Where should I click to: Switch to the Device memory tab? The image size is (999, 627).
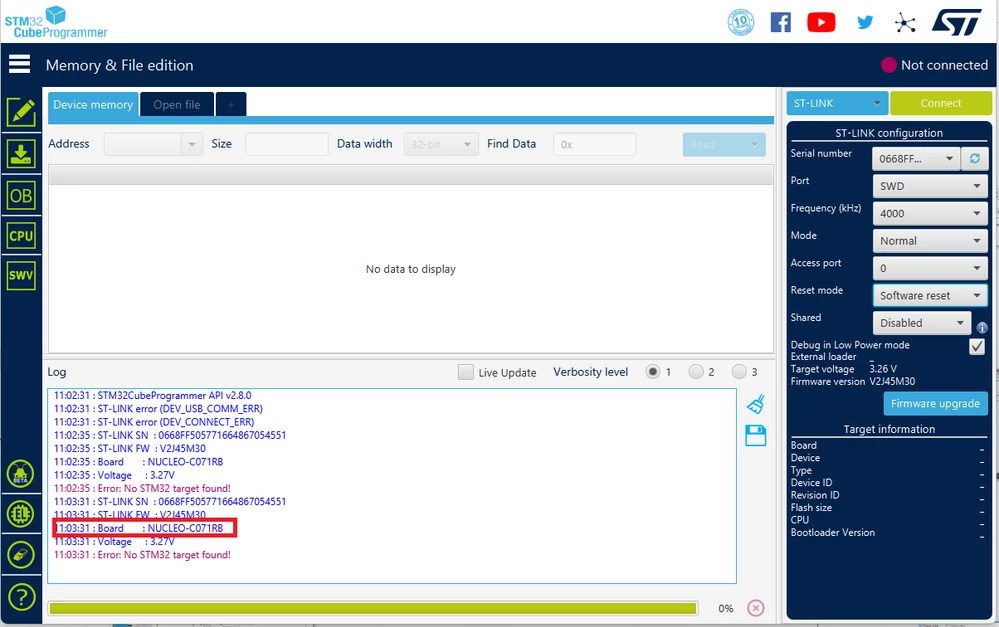tap(93, 104)
